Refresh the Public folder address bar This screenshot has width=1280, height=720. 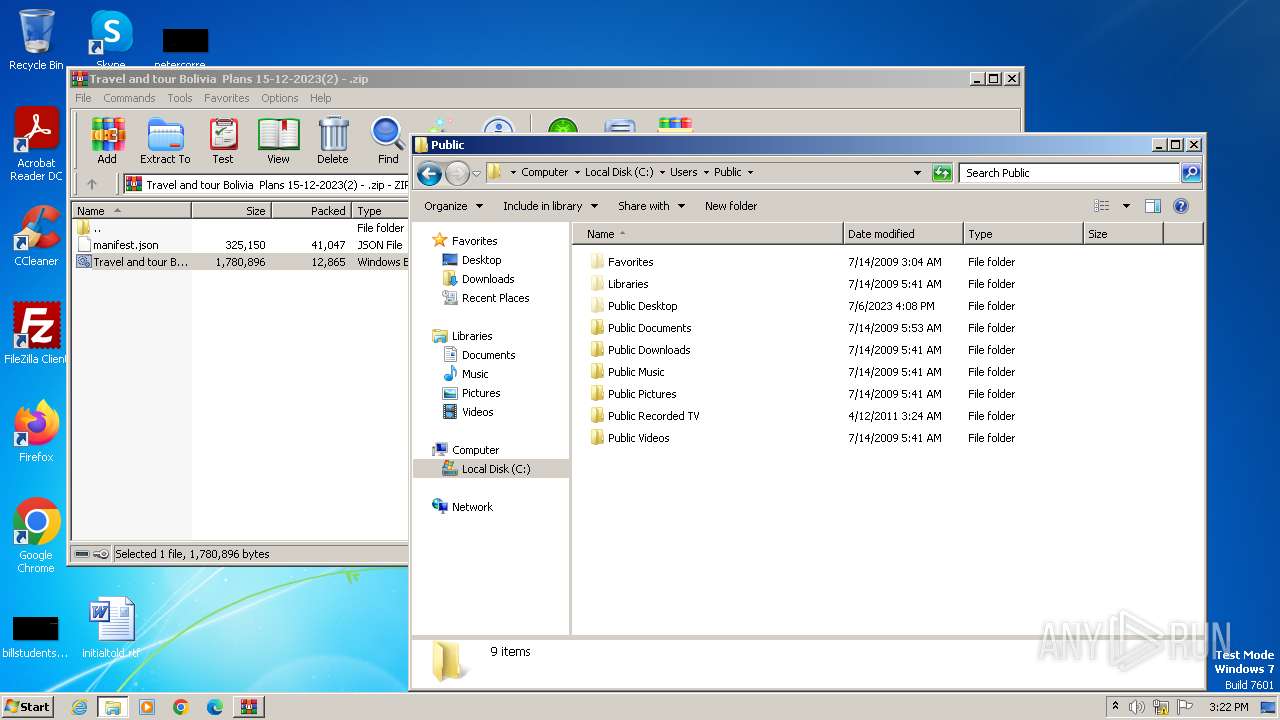point(941,173)
